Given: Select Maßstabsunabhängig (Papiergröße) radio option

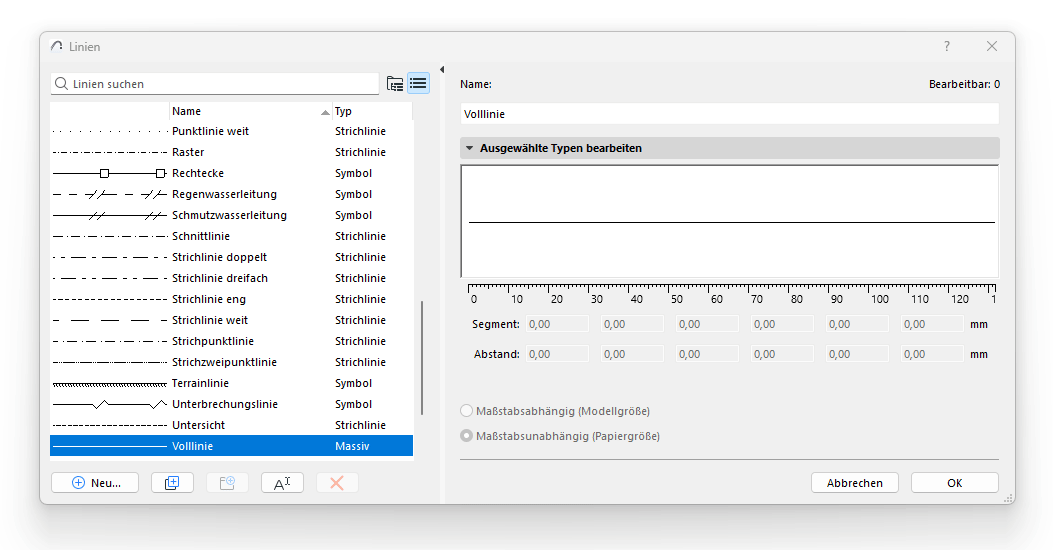Looking at the screenshot, I should click(466, 436).
